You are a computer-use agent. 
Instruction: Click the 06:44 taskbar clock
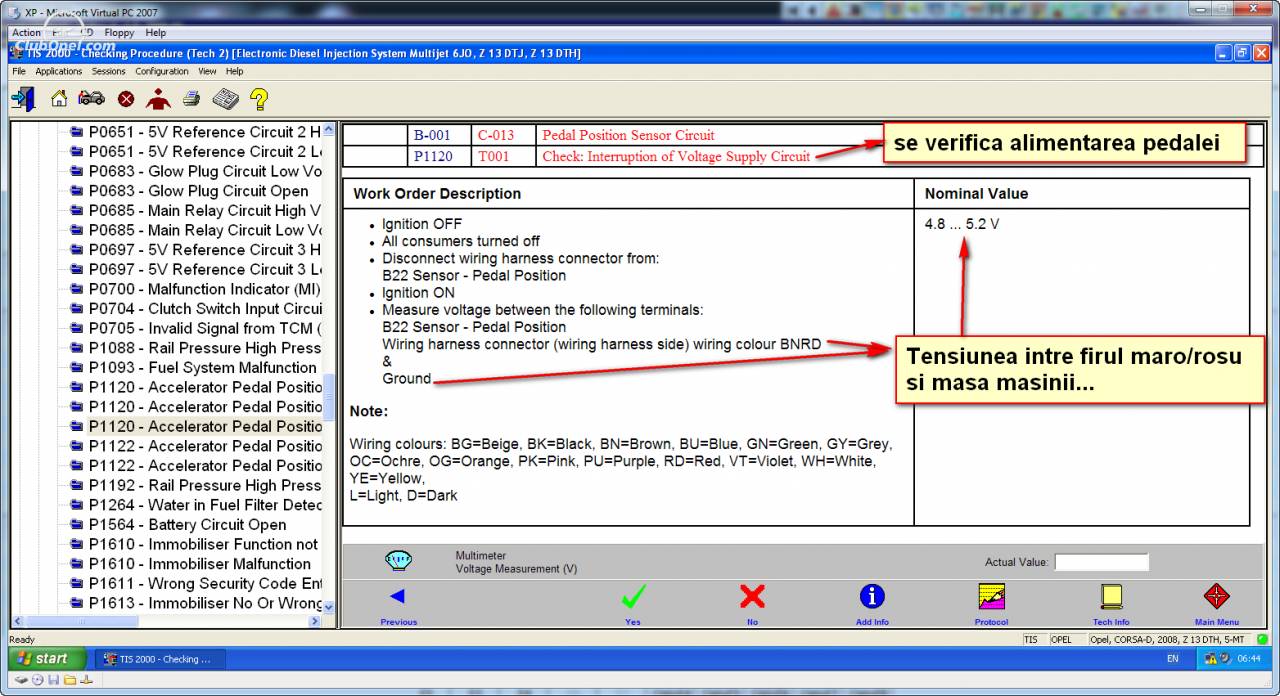pyautogui.click(x=1249, y=659)
